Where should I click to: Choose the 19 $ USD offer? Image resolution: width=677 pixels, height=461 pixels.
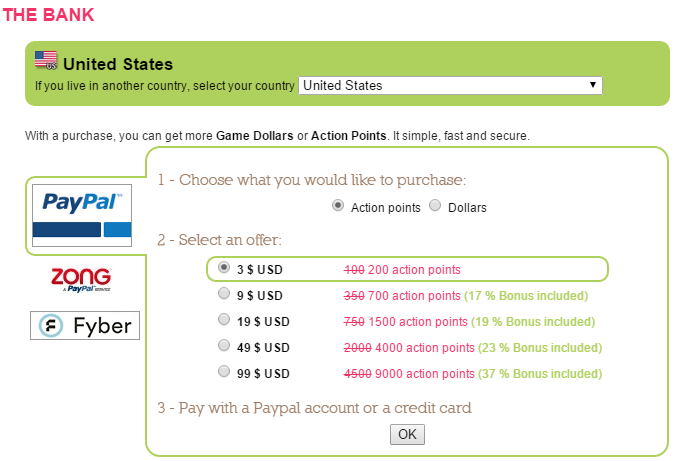click(x=224, y=320)
